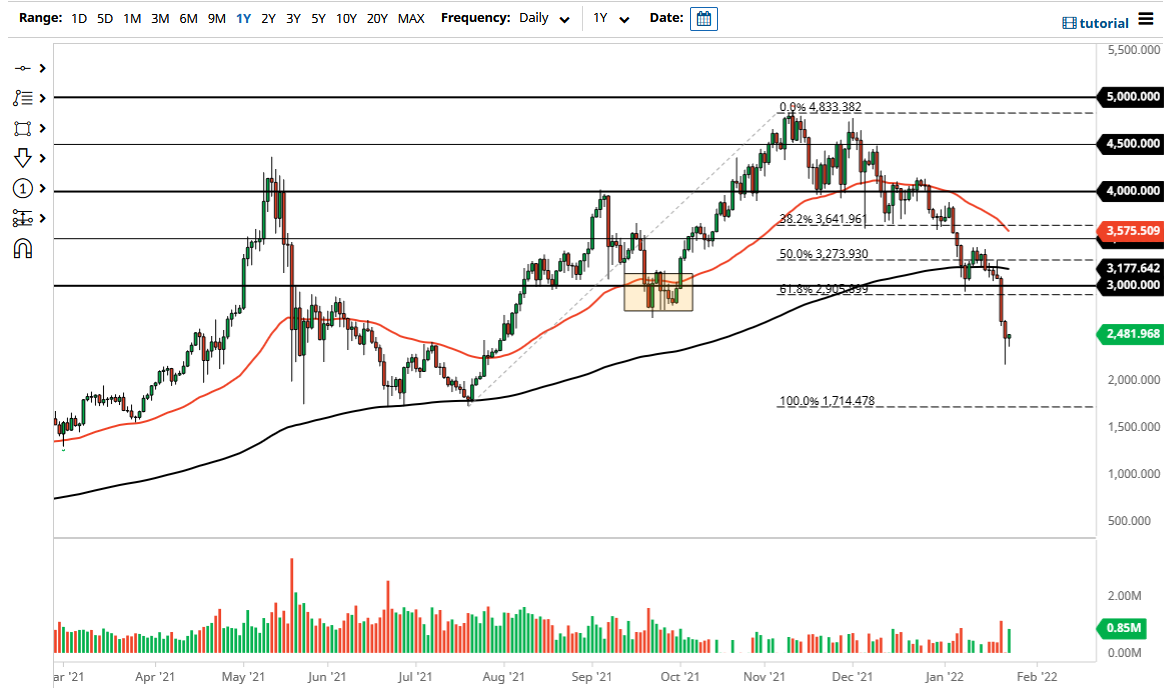Select the rectangle drawing tool
Image resolution: width=1176 pixels, height=697 pixels.
tap(23, 128)
